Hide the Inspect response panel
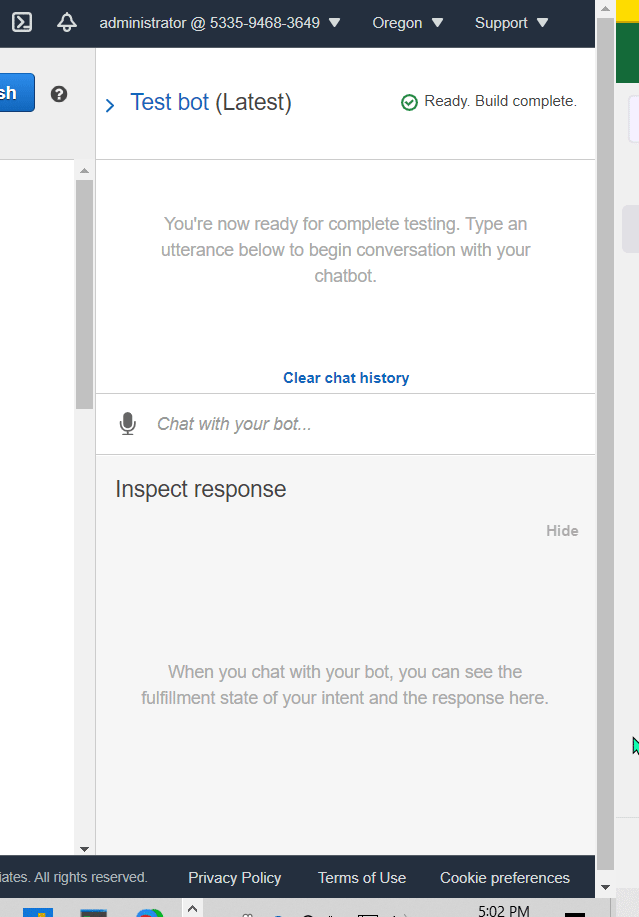Screen dimensions: 639x917 [x=562, y=530]
